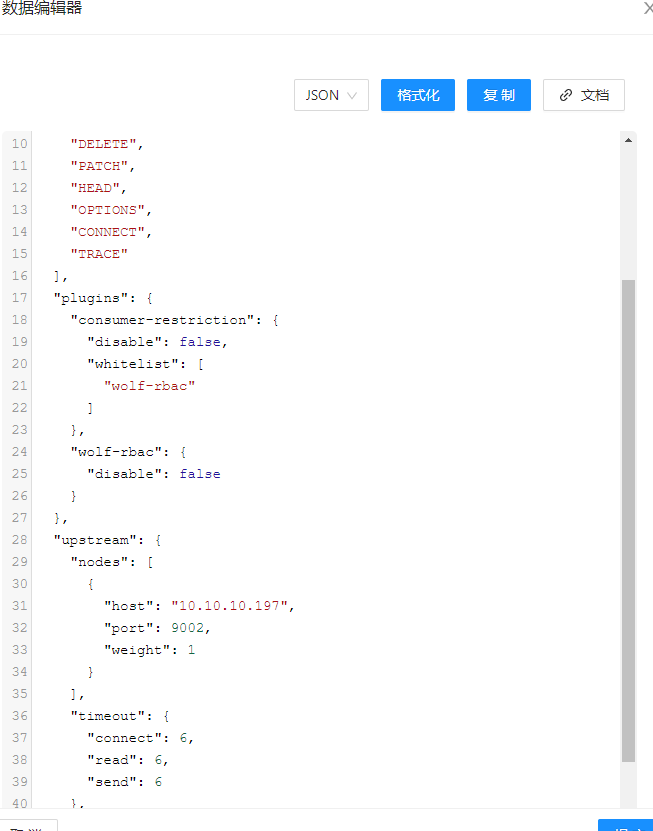Open the JSON format dropdown
The width and height of the screenshot is (653, 831).
(331, 95)
